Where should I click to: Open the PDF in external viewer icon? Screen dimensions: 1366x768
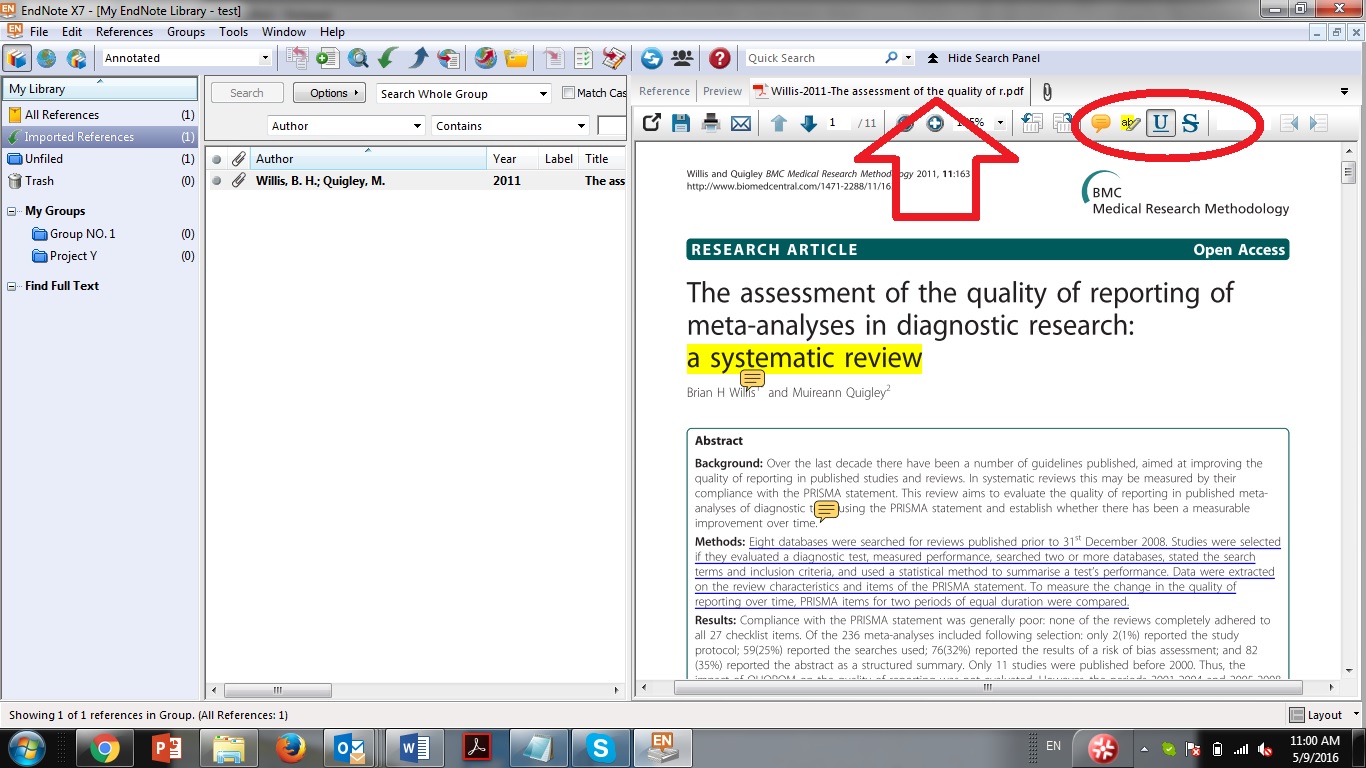(x=651, y=122)
